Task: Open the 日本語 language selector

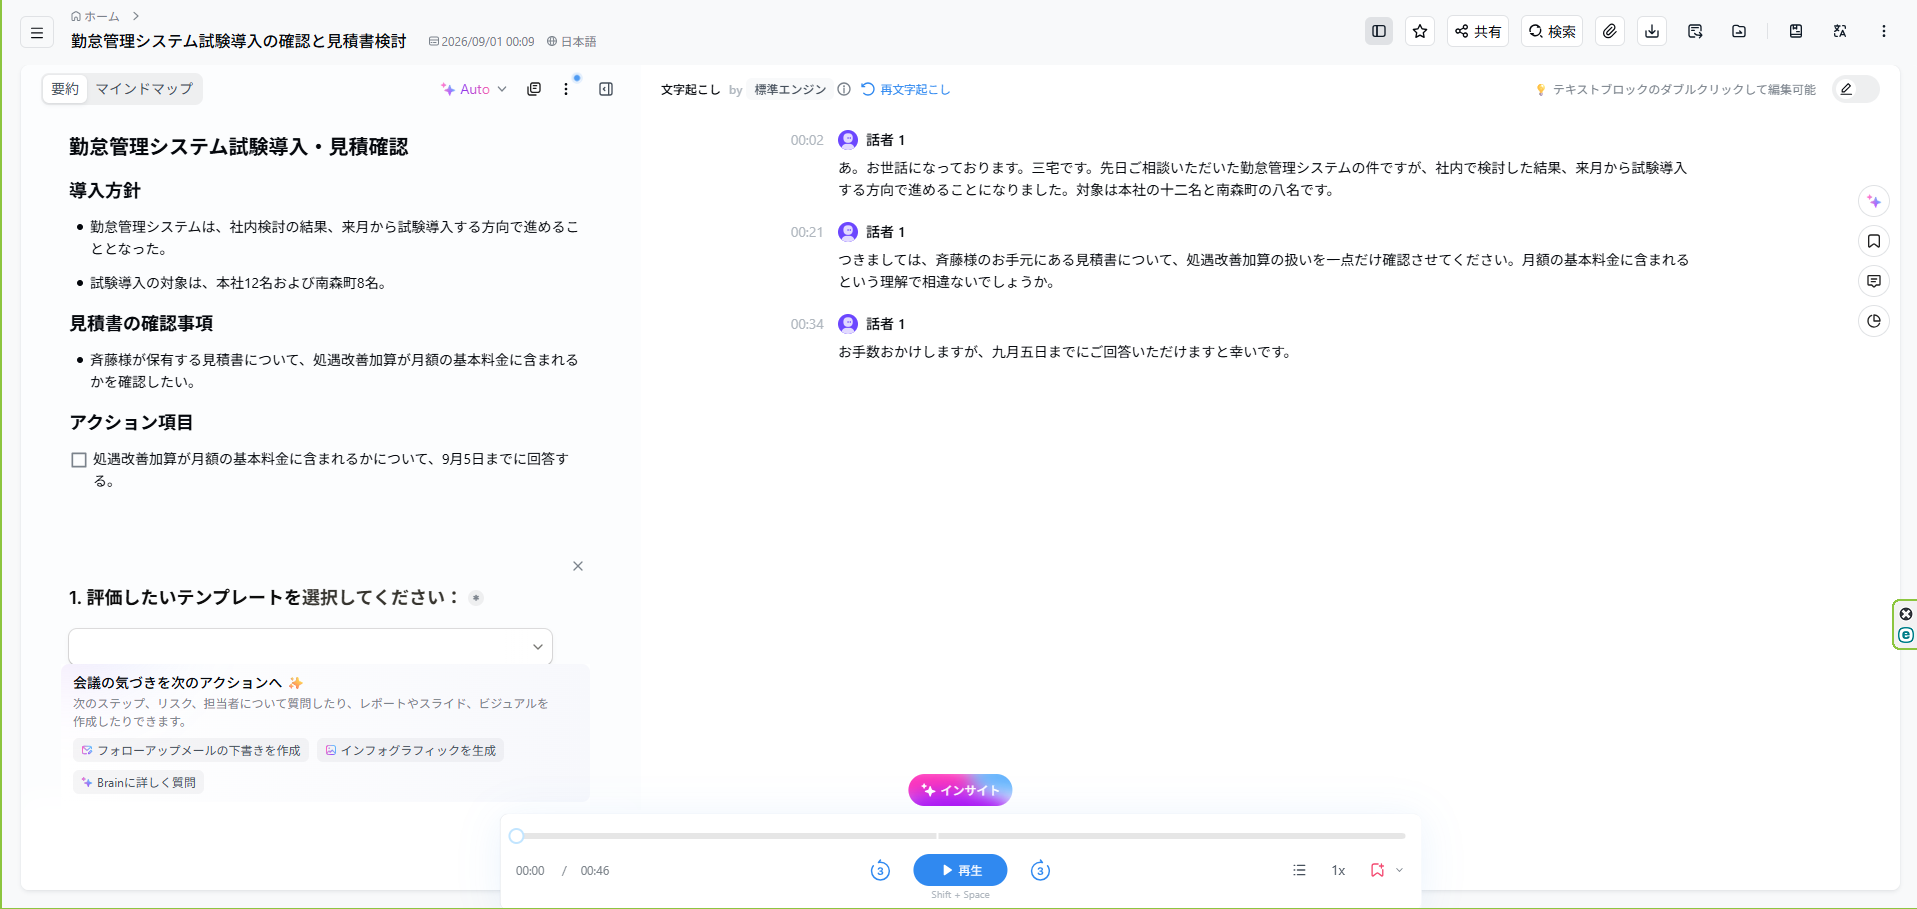Action: tap(571, 41)
